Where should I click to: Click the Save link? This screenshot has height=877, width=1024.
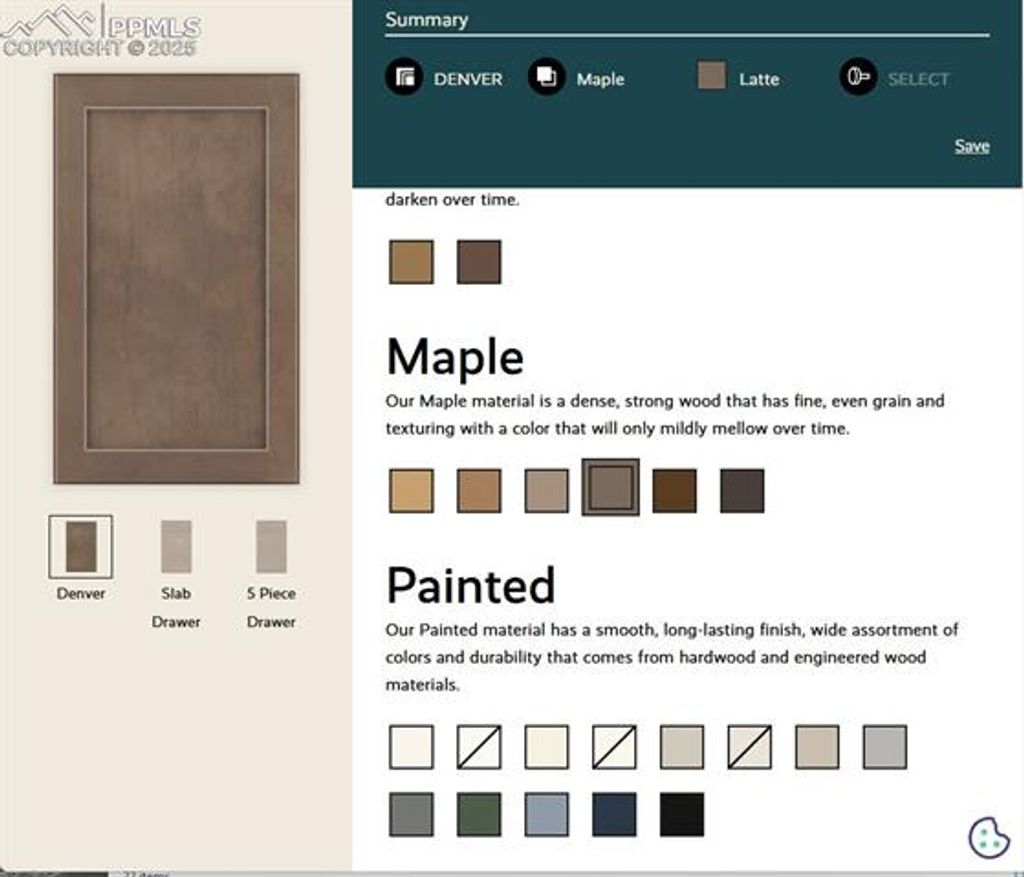[x=971, y=146]
